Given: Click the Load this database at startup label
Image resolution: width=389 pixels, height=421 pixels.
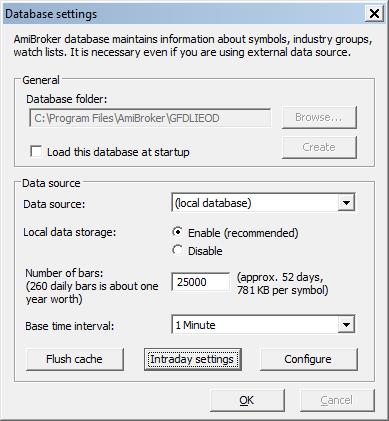Looking at the screenshot, I should coord(118,152).
